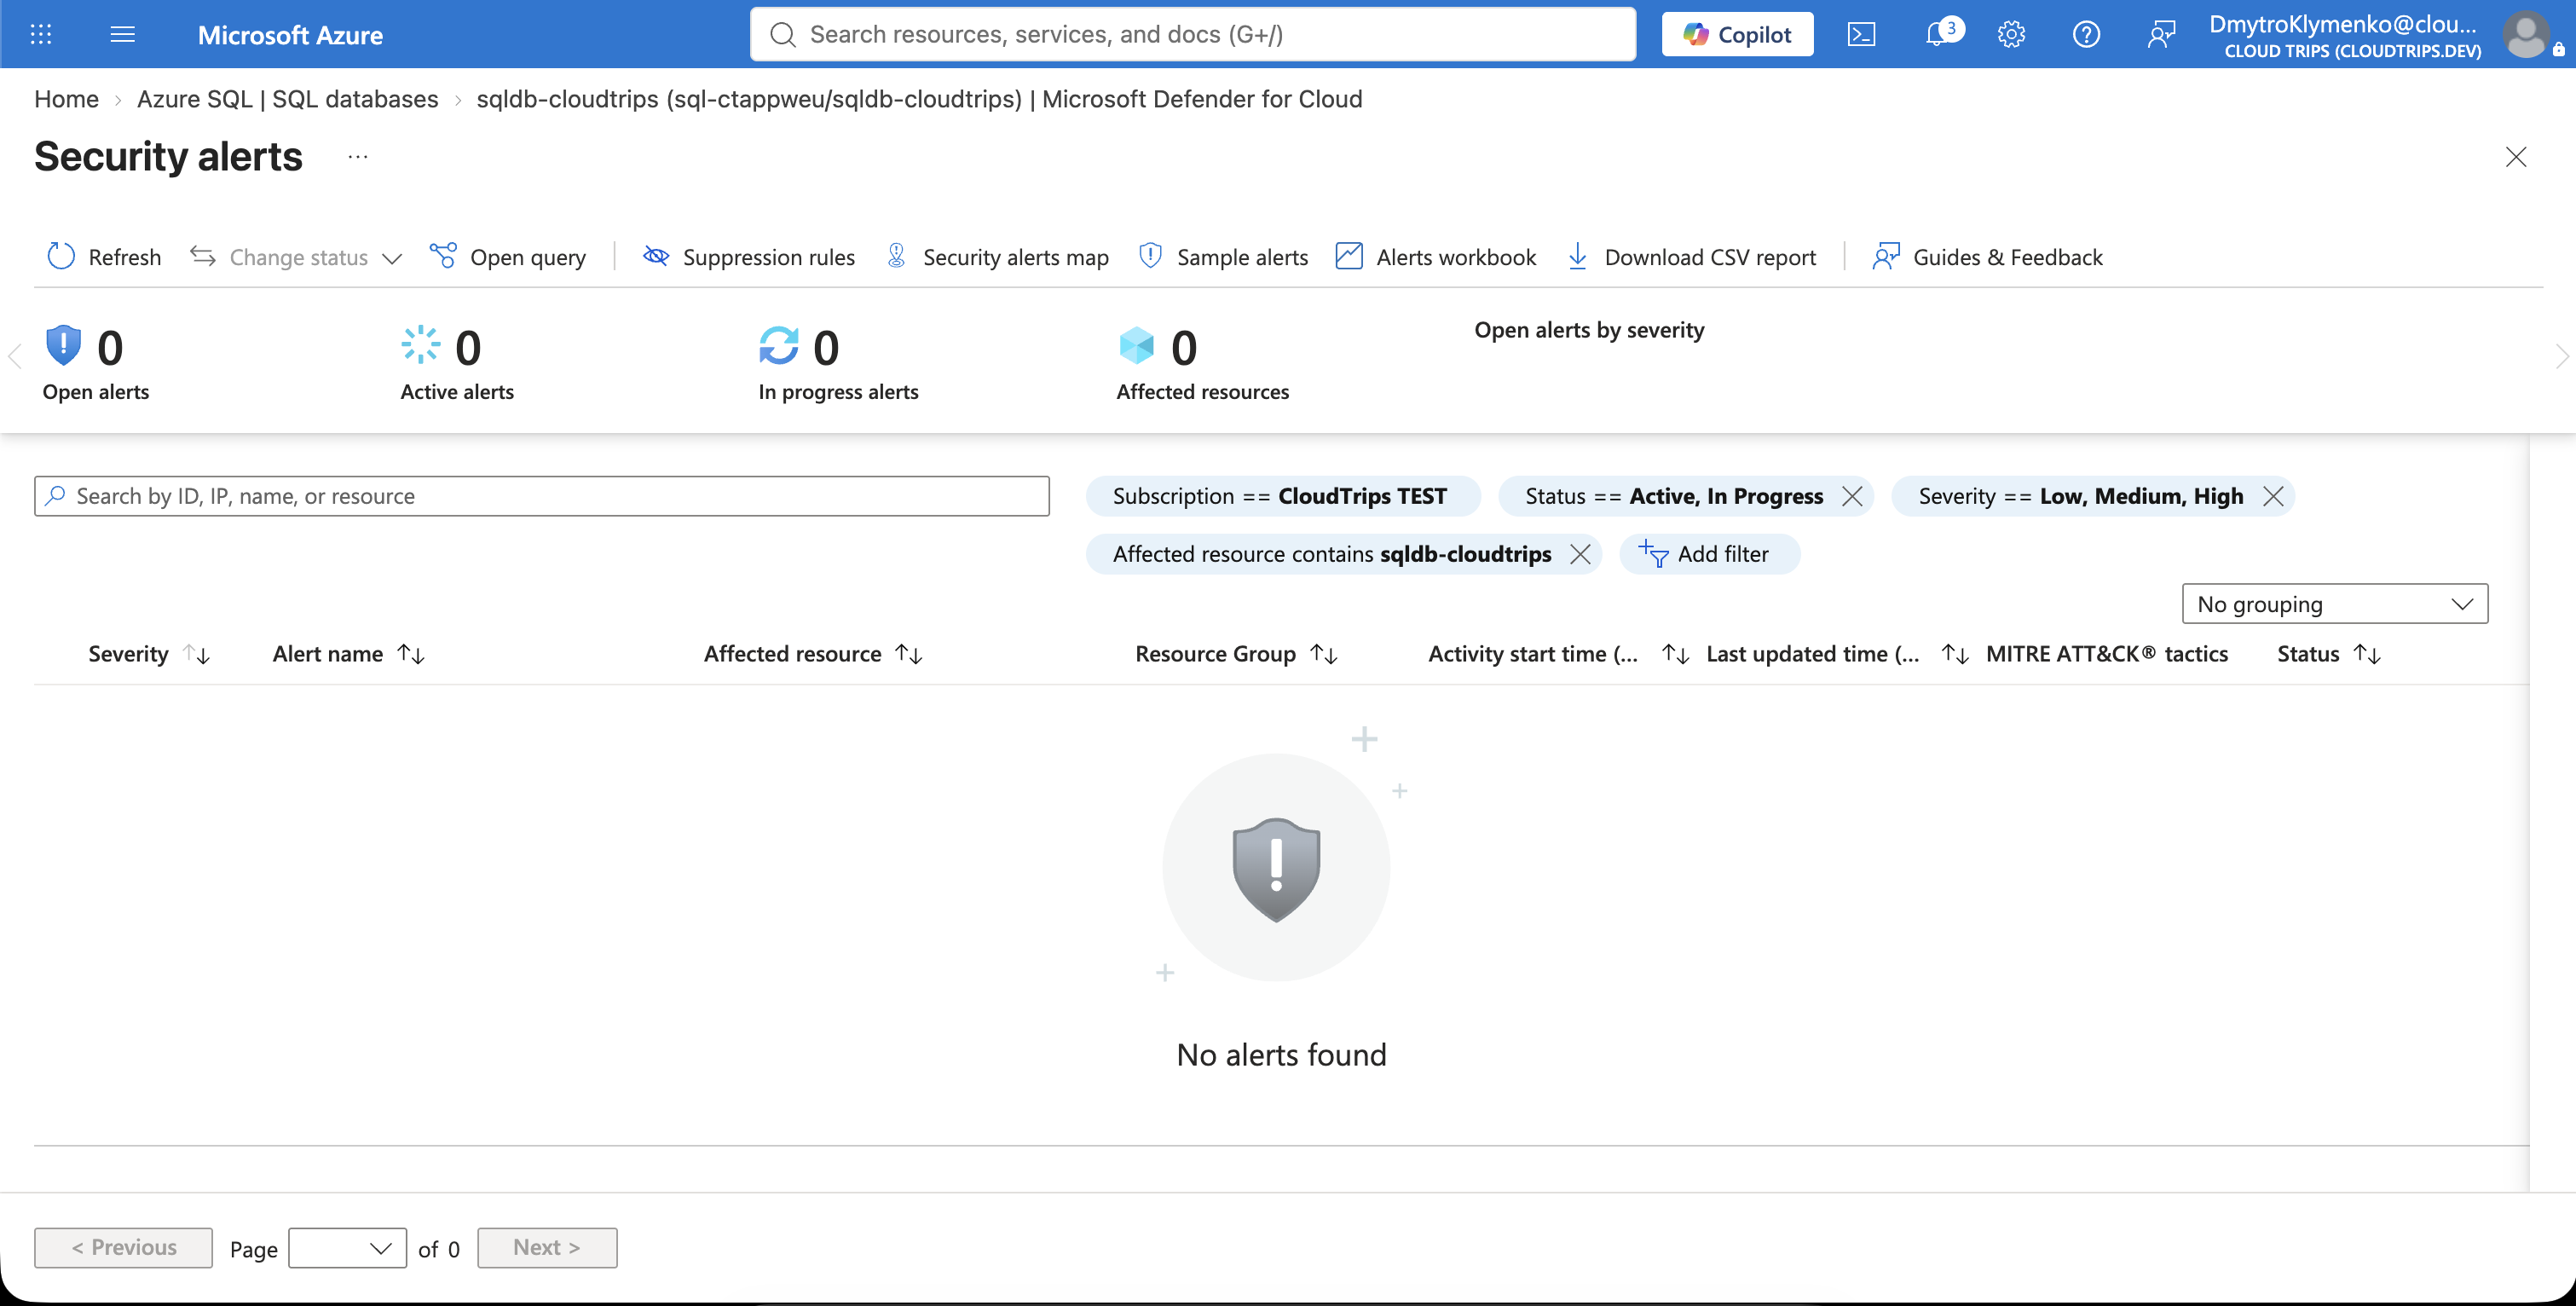Remove the Severity filter
The height and width of the screenshot is (1306, 2576).
[x=2273, y=496]
